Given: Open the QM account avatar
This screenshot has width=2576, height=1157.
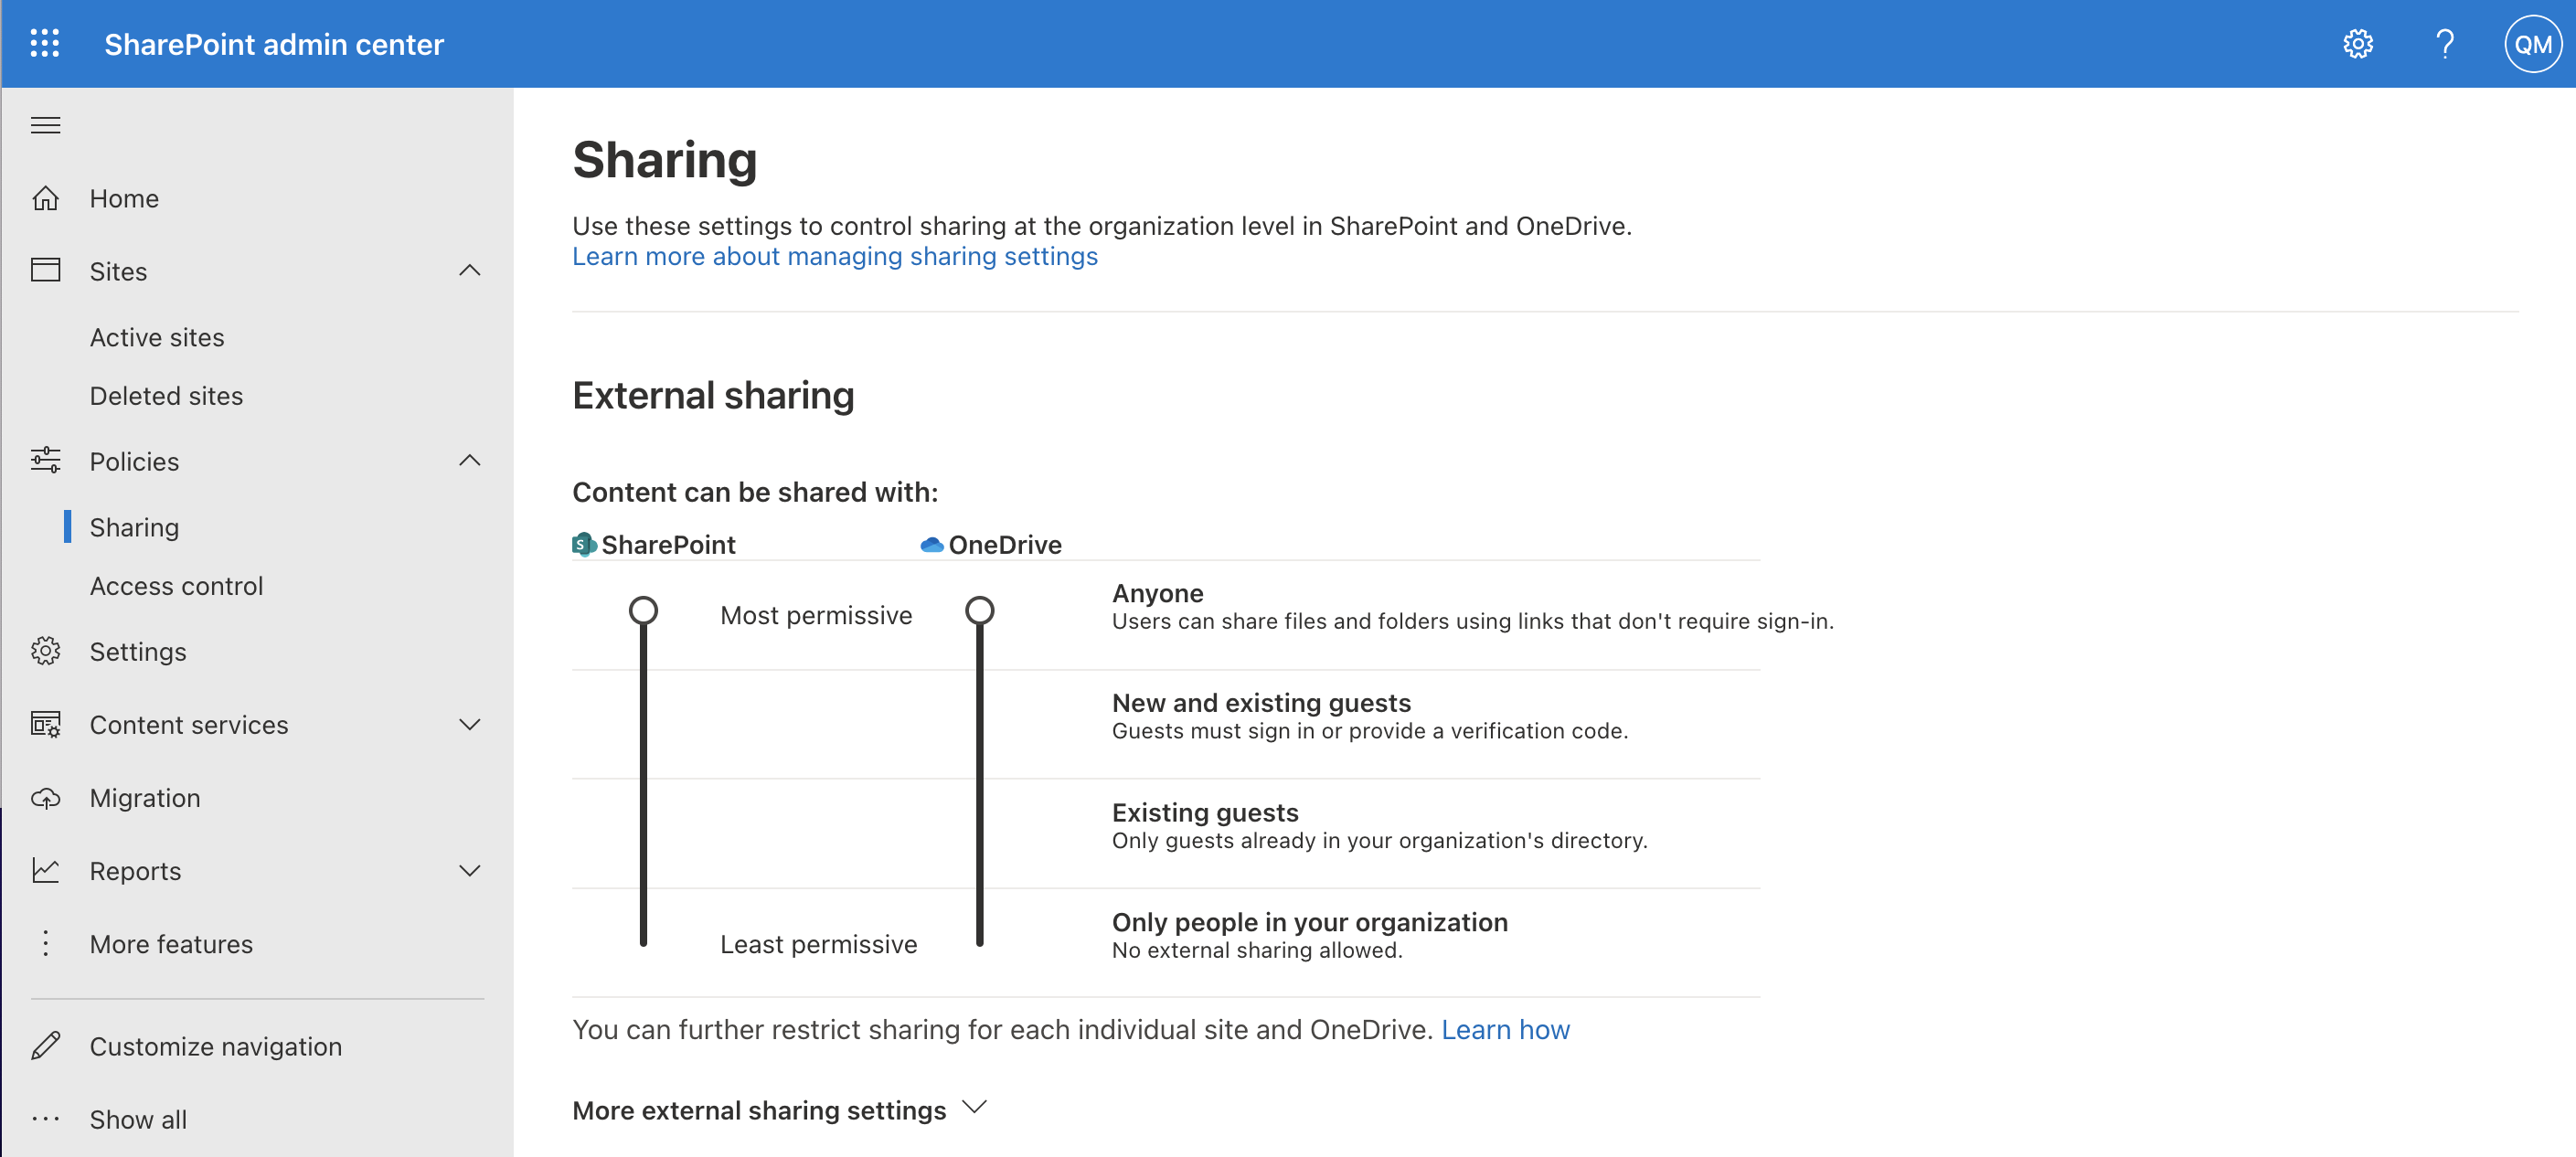Looking at the screenshot, I should [x=2532, y=44].
